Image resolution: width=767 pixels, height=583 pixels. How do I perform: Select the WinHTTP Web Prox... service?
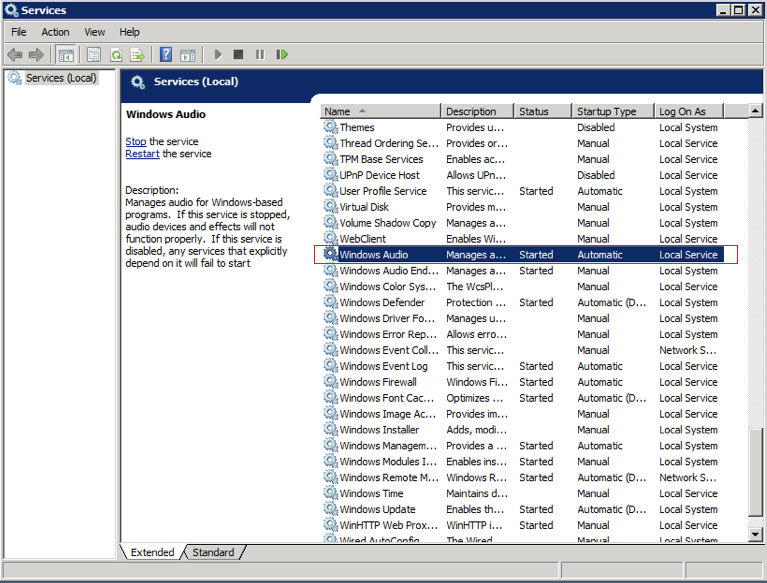coord(522,525)
